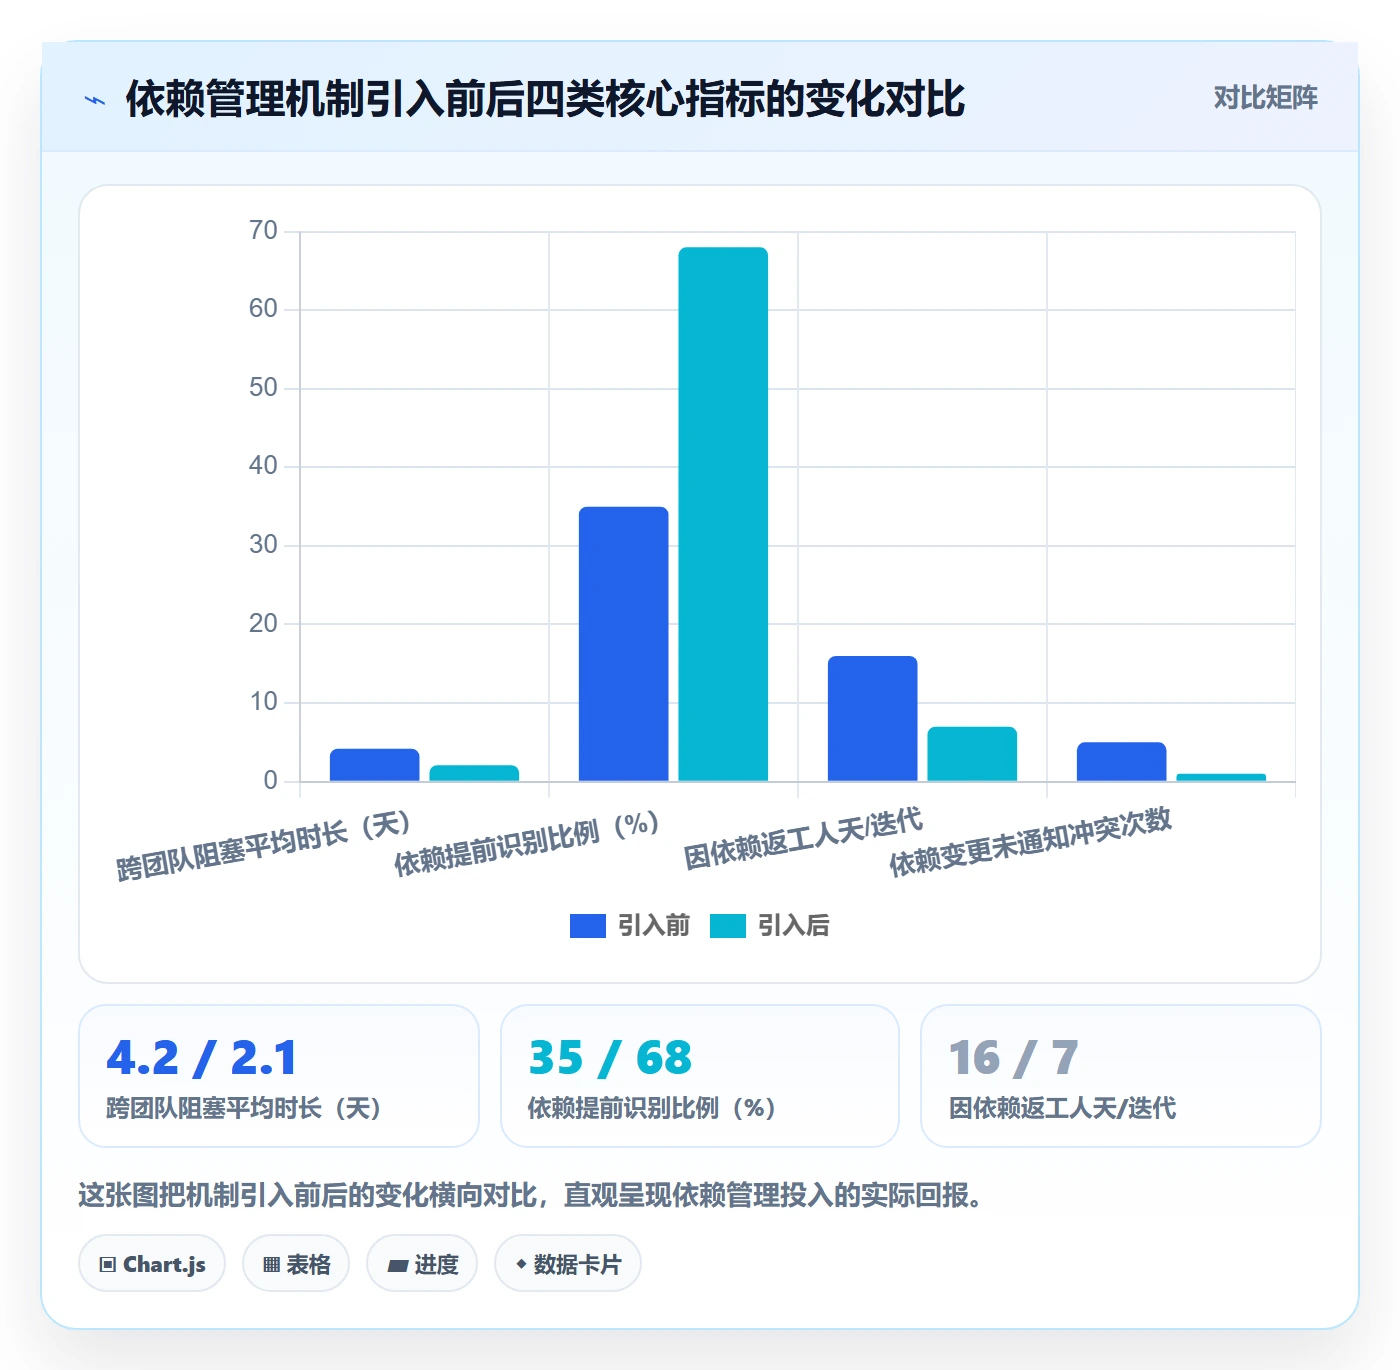Click the 对比矩阵 label in the header
This screenshot has width=1400, height=1370.
[x=1265, y=98]
